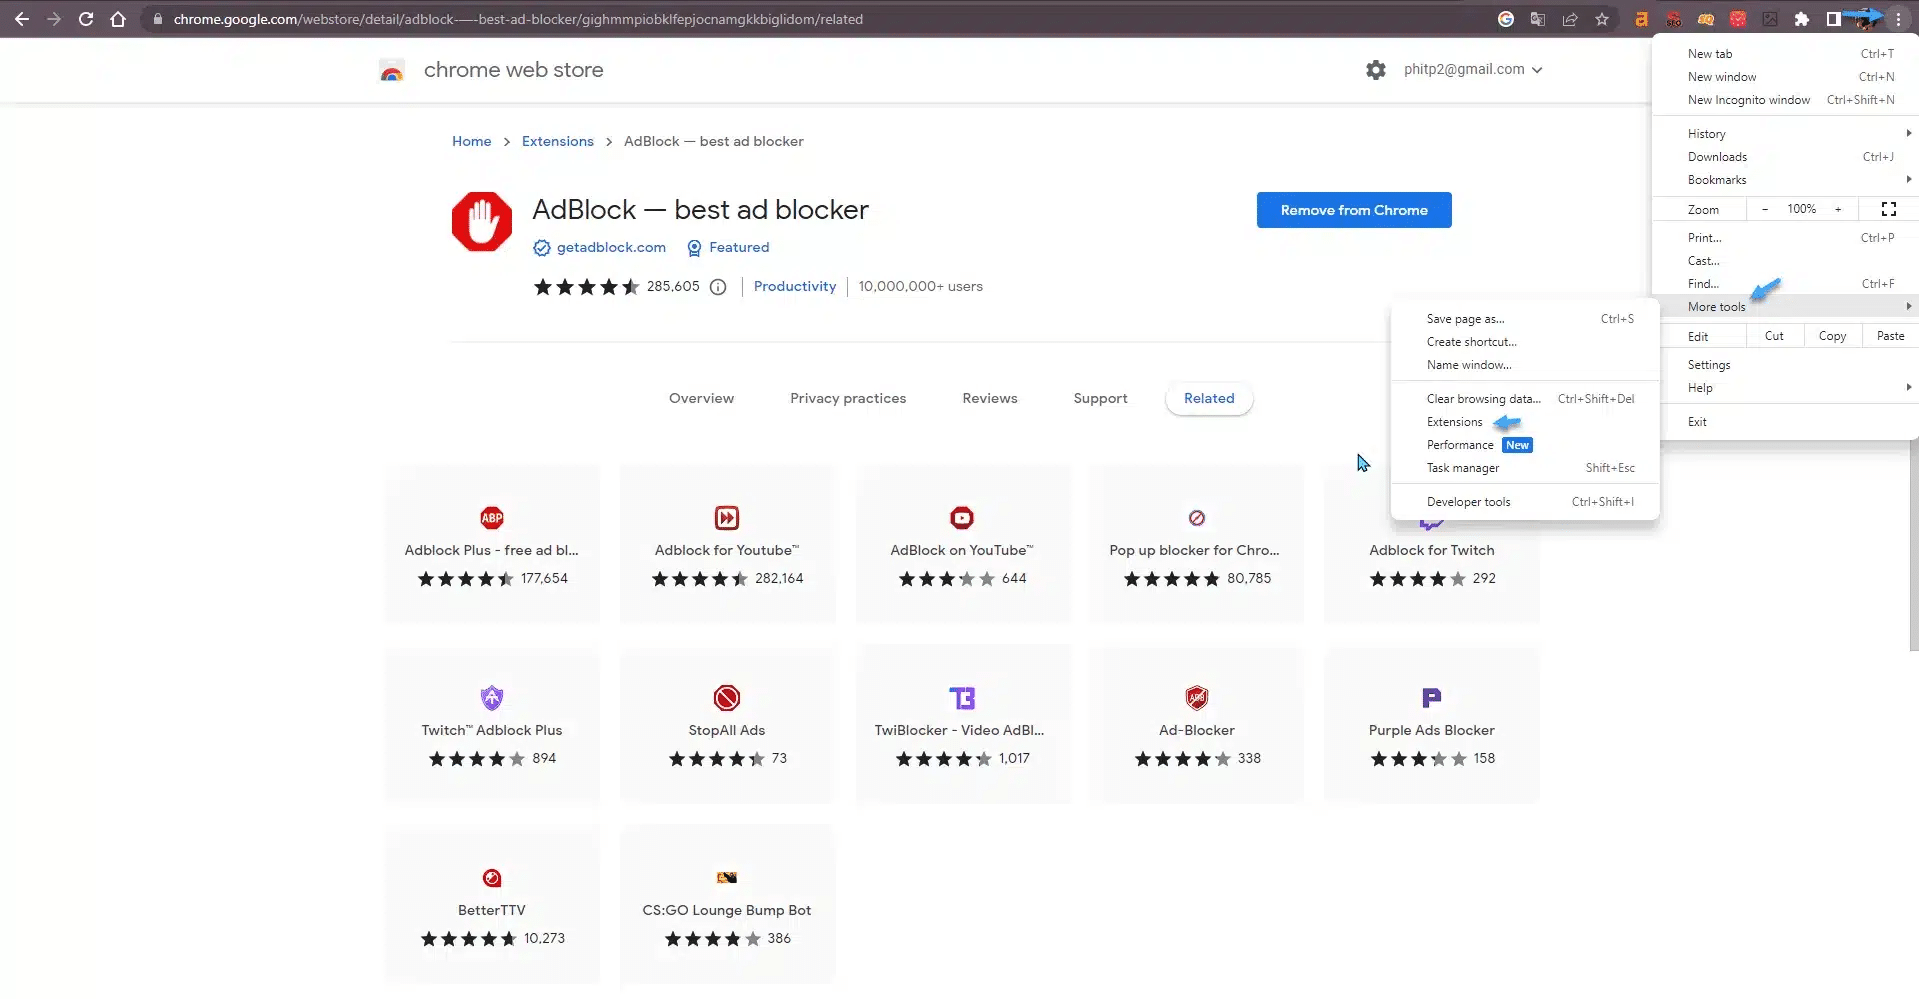Screen dimensions: 1919x999
Task: Open the CS:GO Lounge Bump Bot icon
Action: (727, 878)
